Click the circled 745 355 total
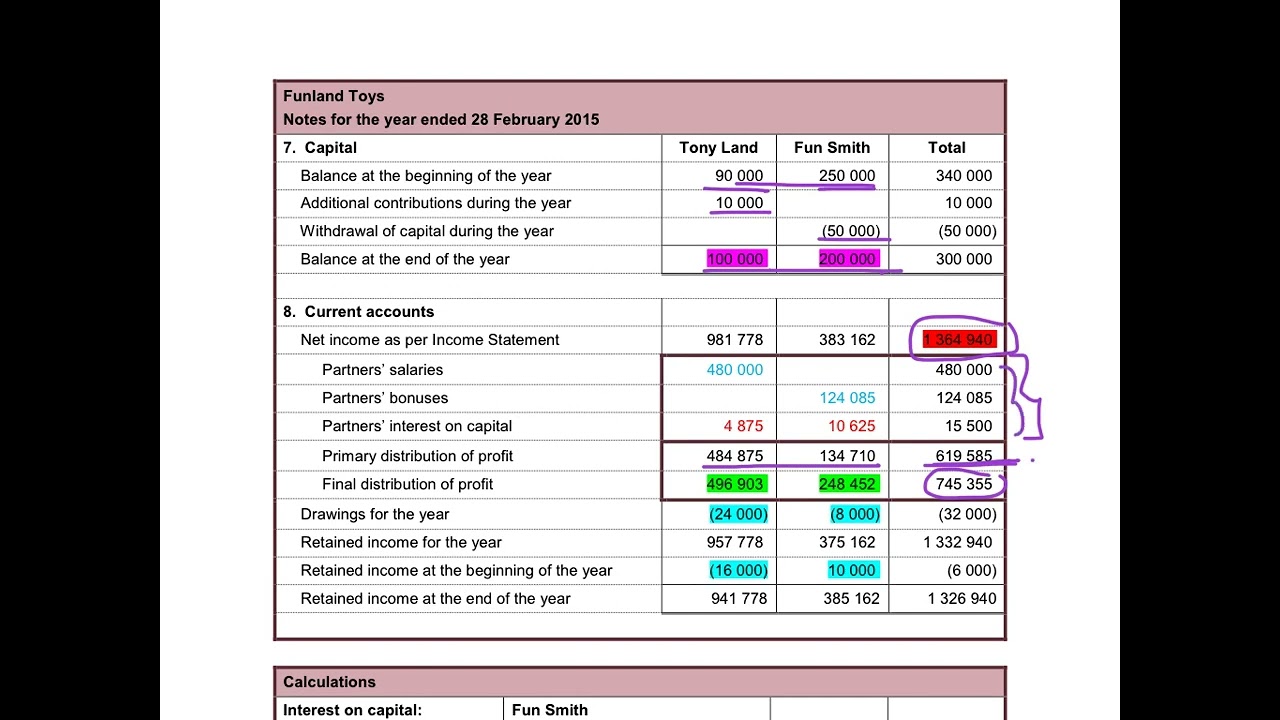Image resolution: width=1280 pixels, height=720 pixels. pyautogui.click(x=964, y=484)
